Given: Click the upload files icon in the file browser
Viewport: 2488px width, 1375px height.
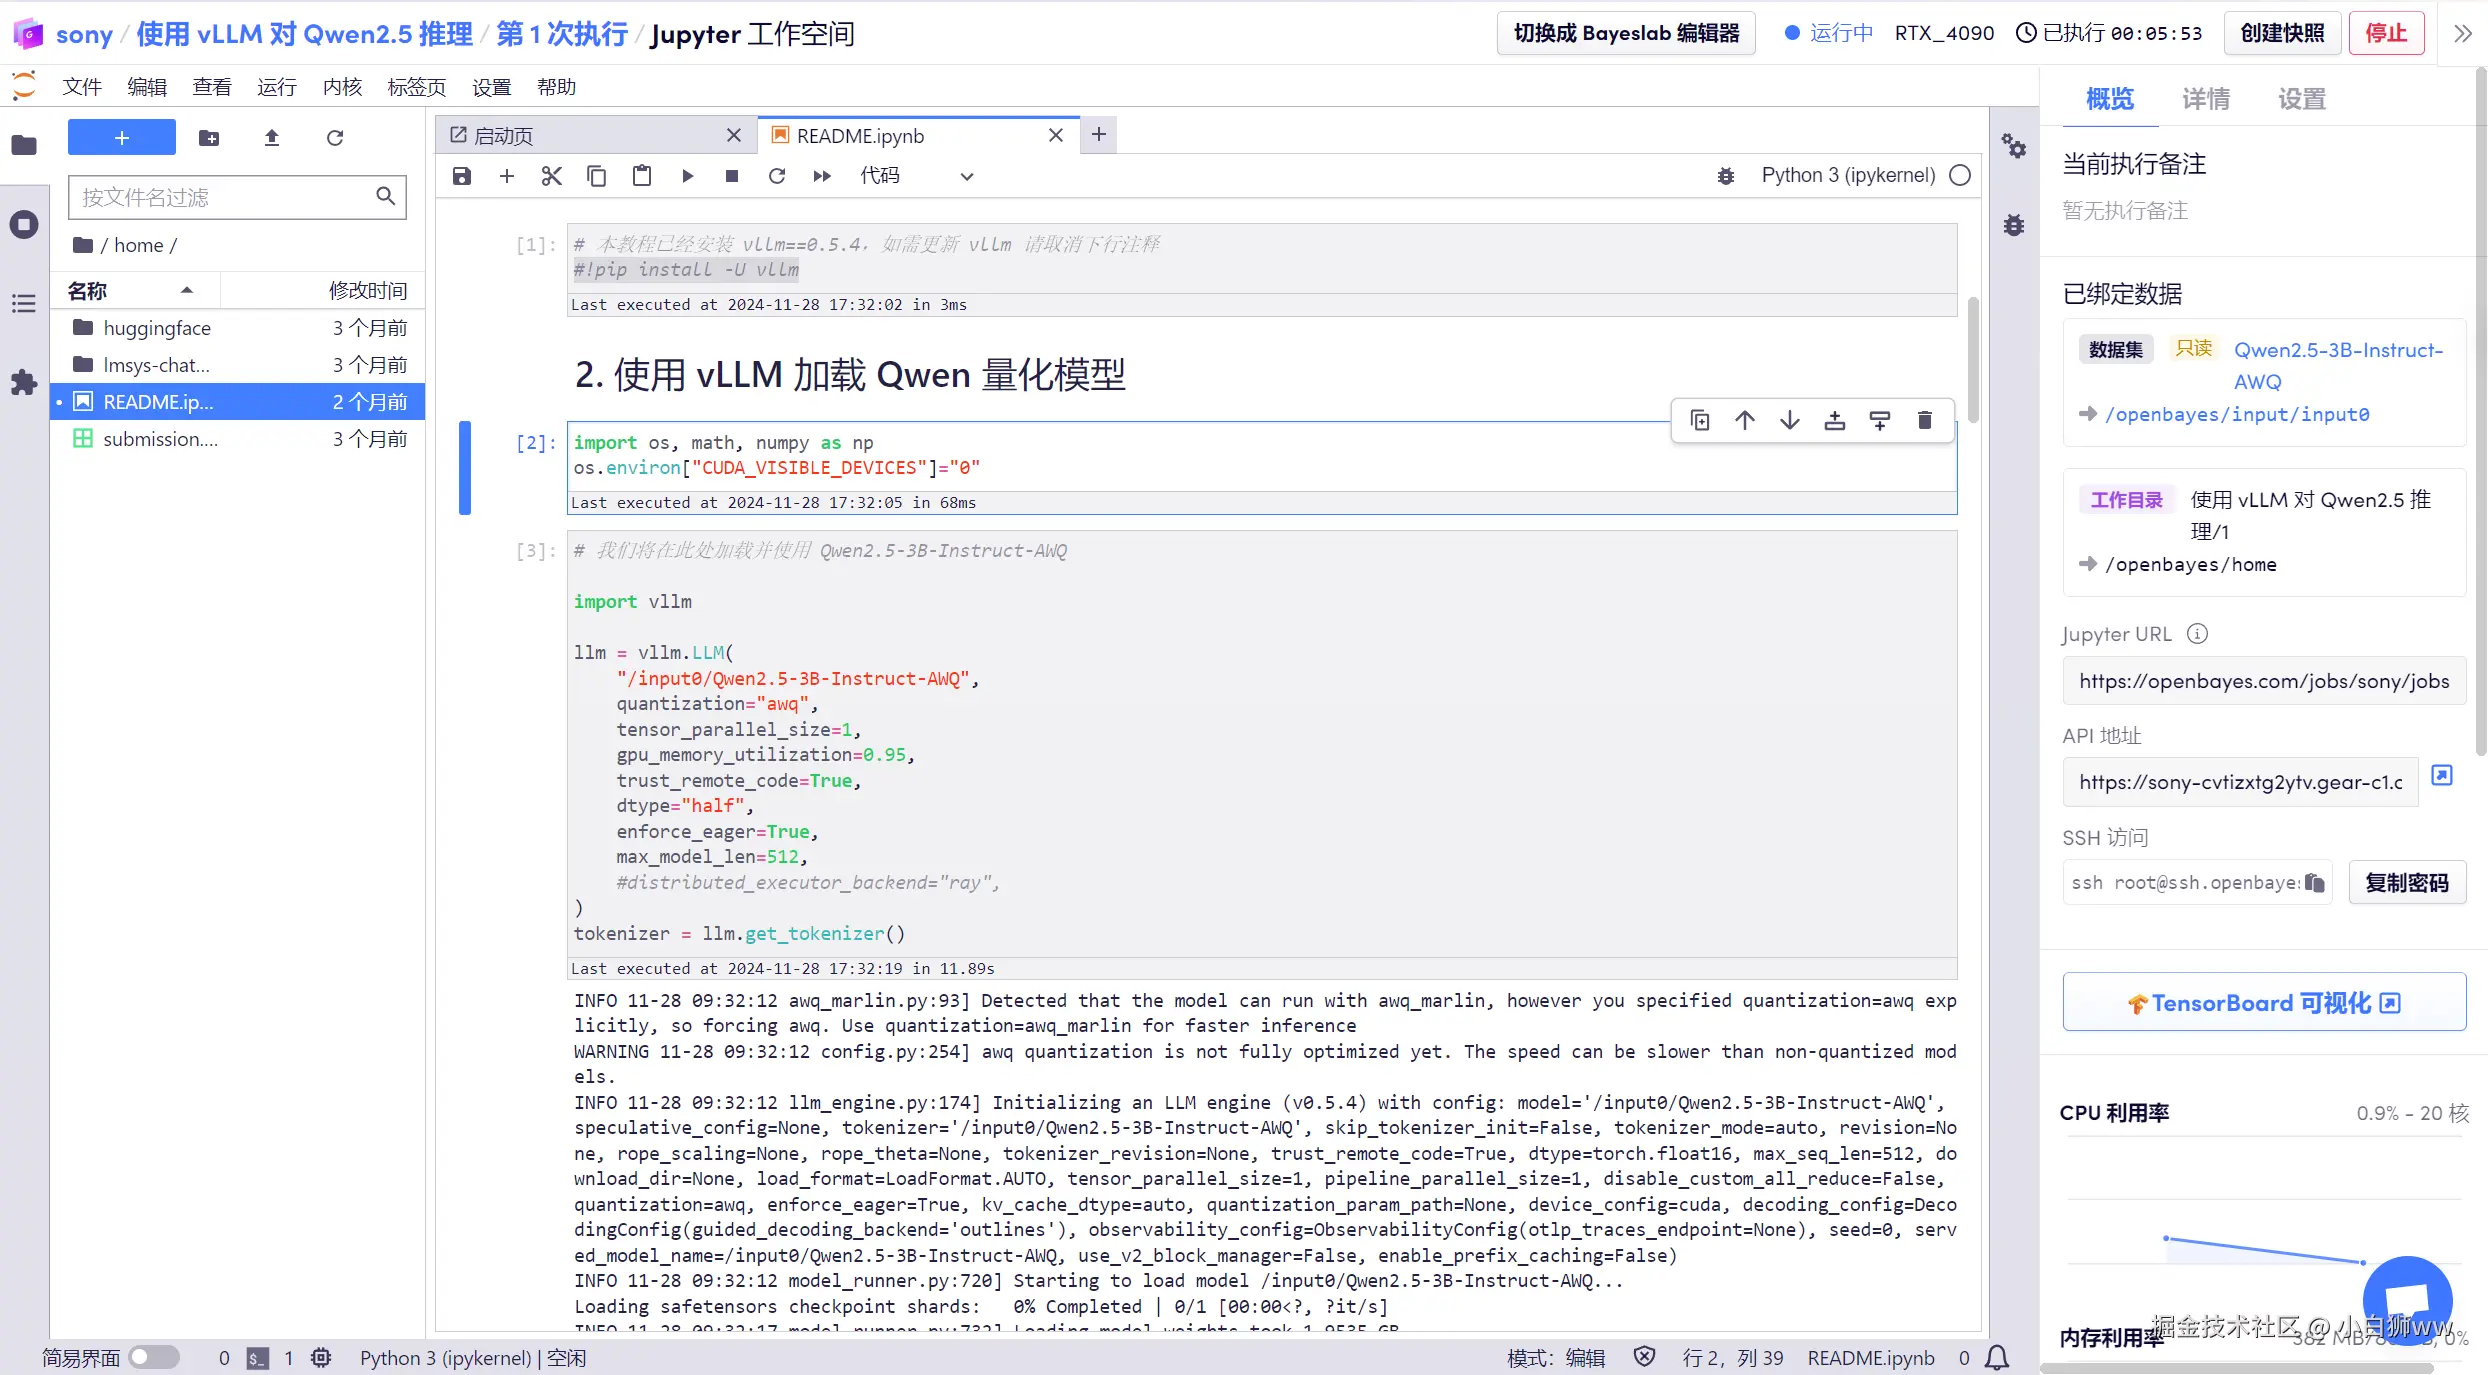Looking at the screenshot, I should click(x=271, y=138).
